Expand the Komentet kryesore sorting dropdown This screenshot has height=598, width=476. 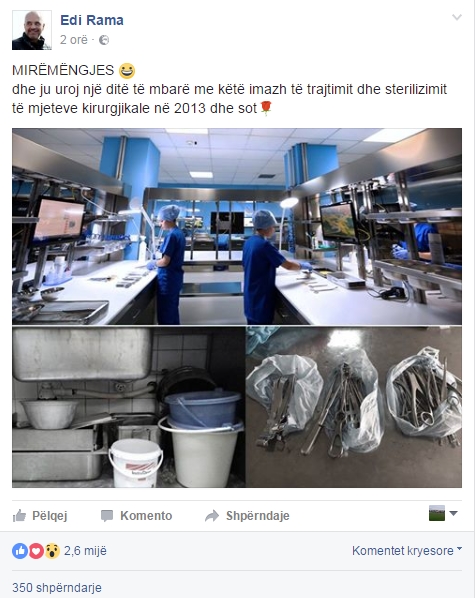(407, 551)
